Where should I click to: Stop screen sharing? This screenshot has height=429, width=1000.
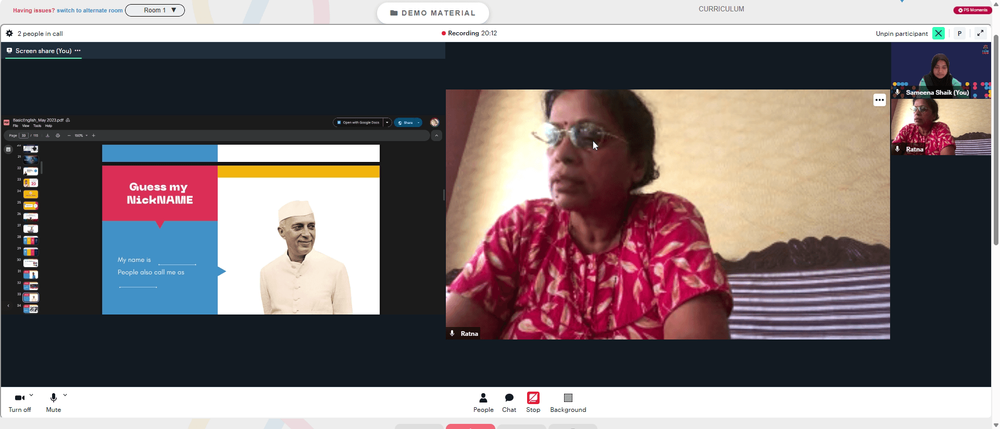tap(533, 403)
